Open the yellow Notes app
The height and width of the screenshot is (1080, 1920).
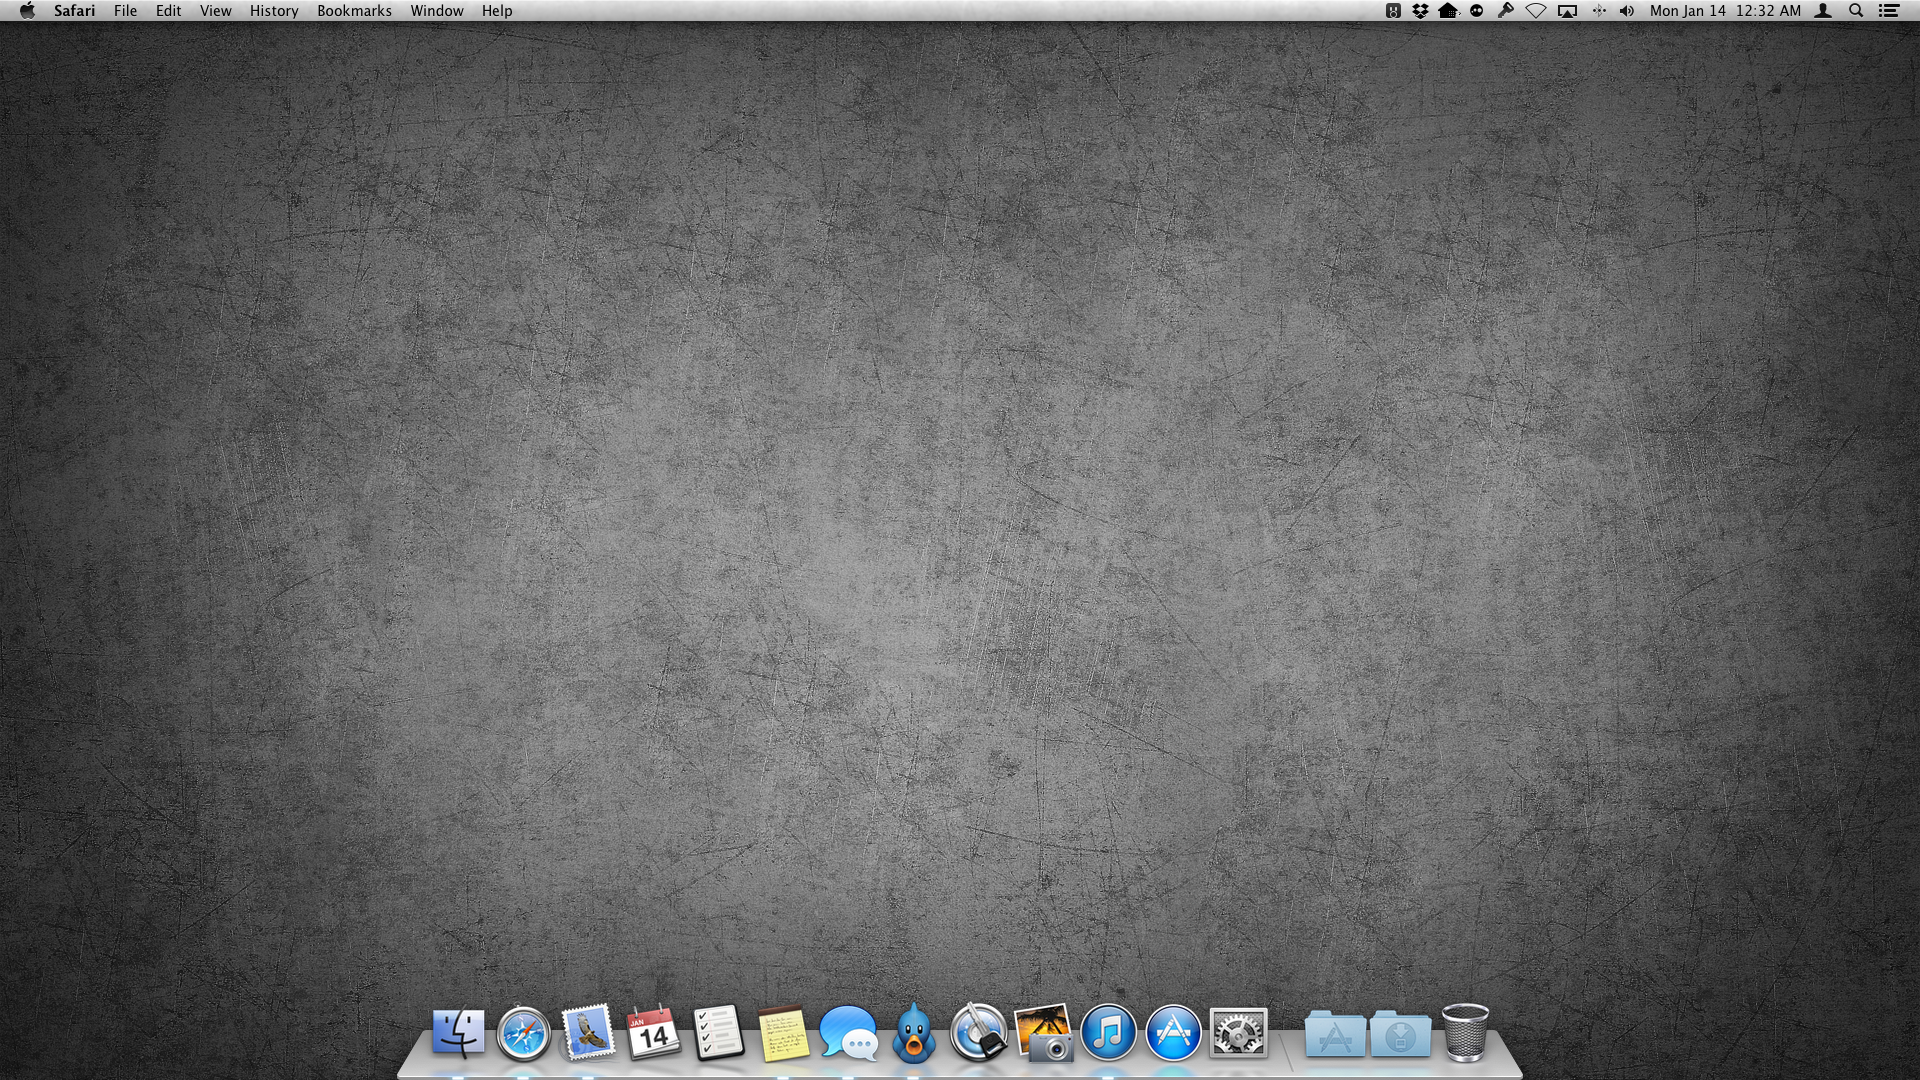tap(783, 1032)
